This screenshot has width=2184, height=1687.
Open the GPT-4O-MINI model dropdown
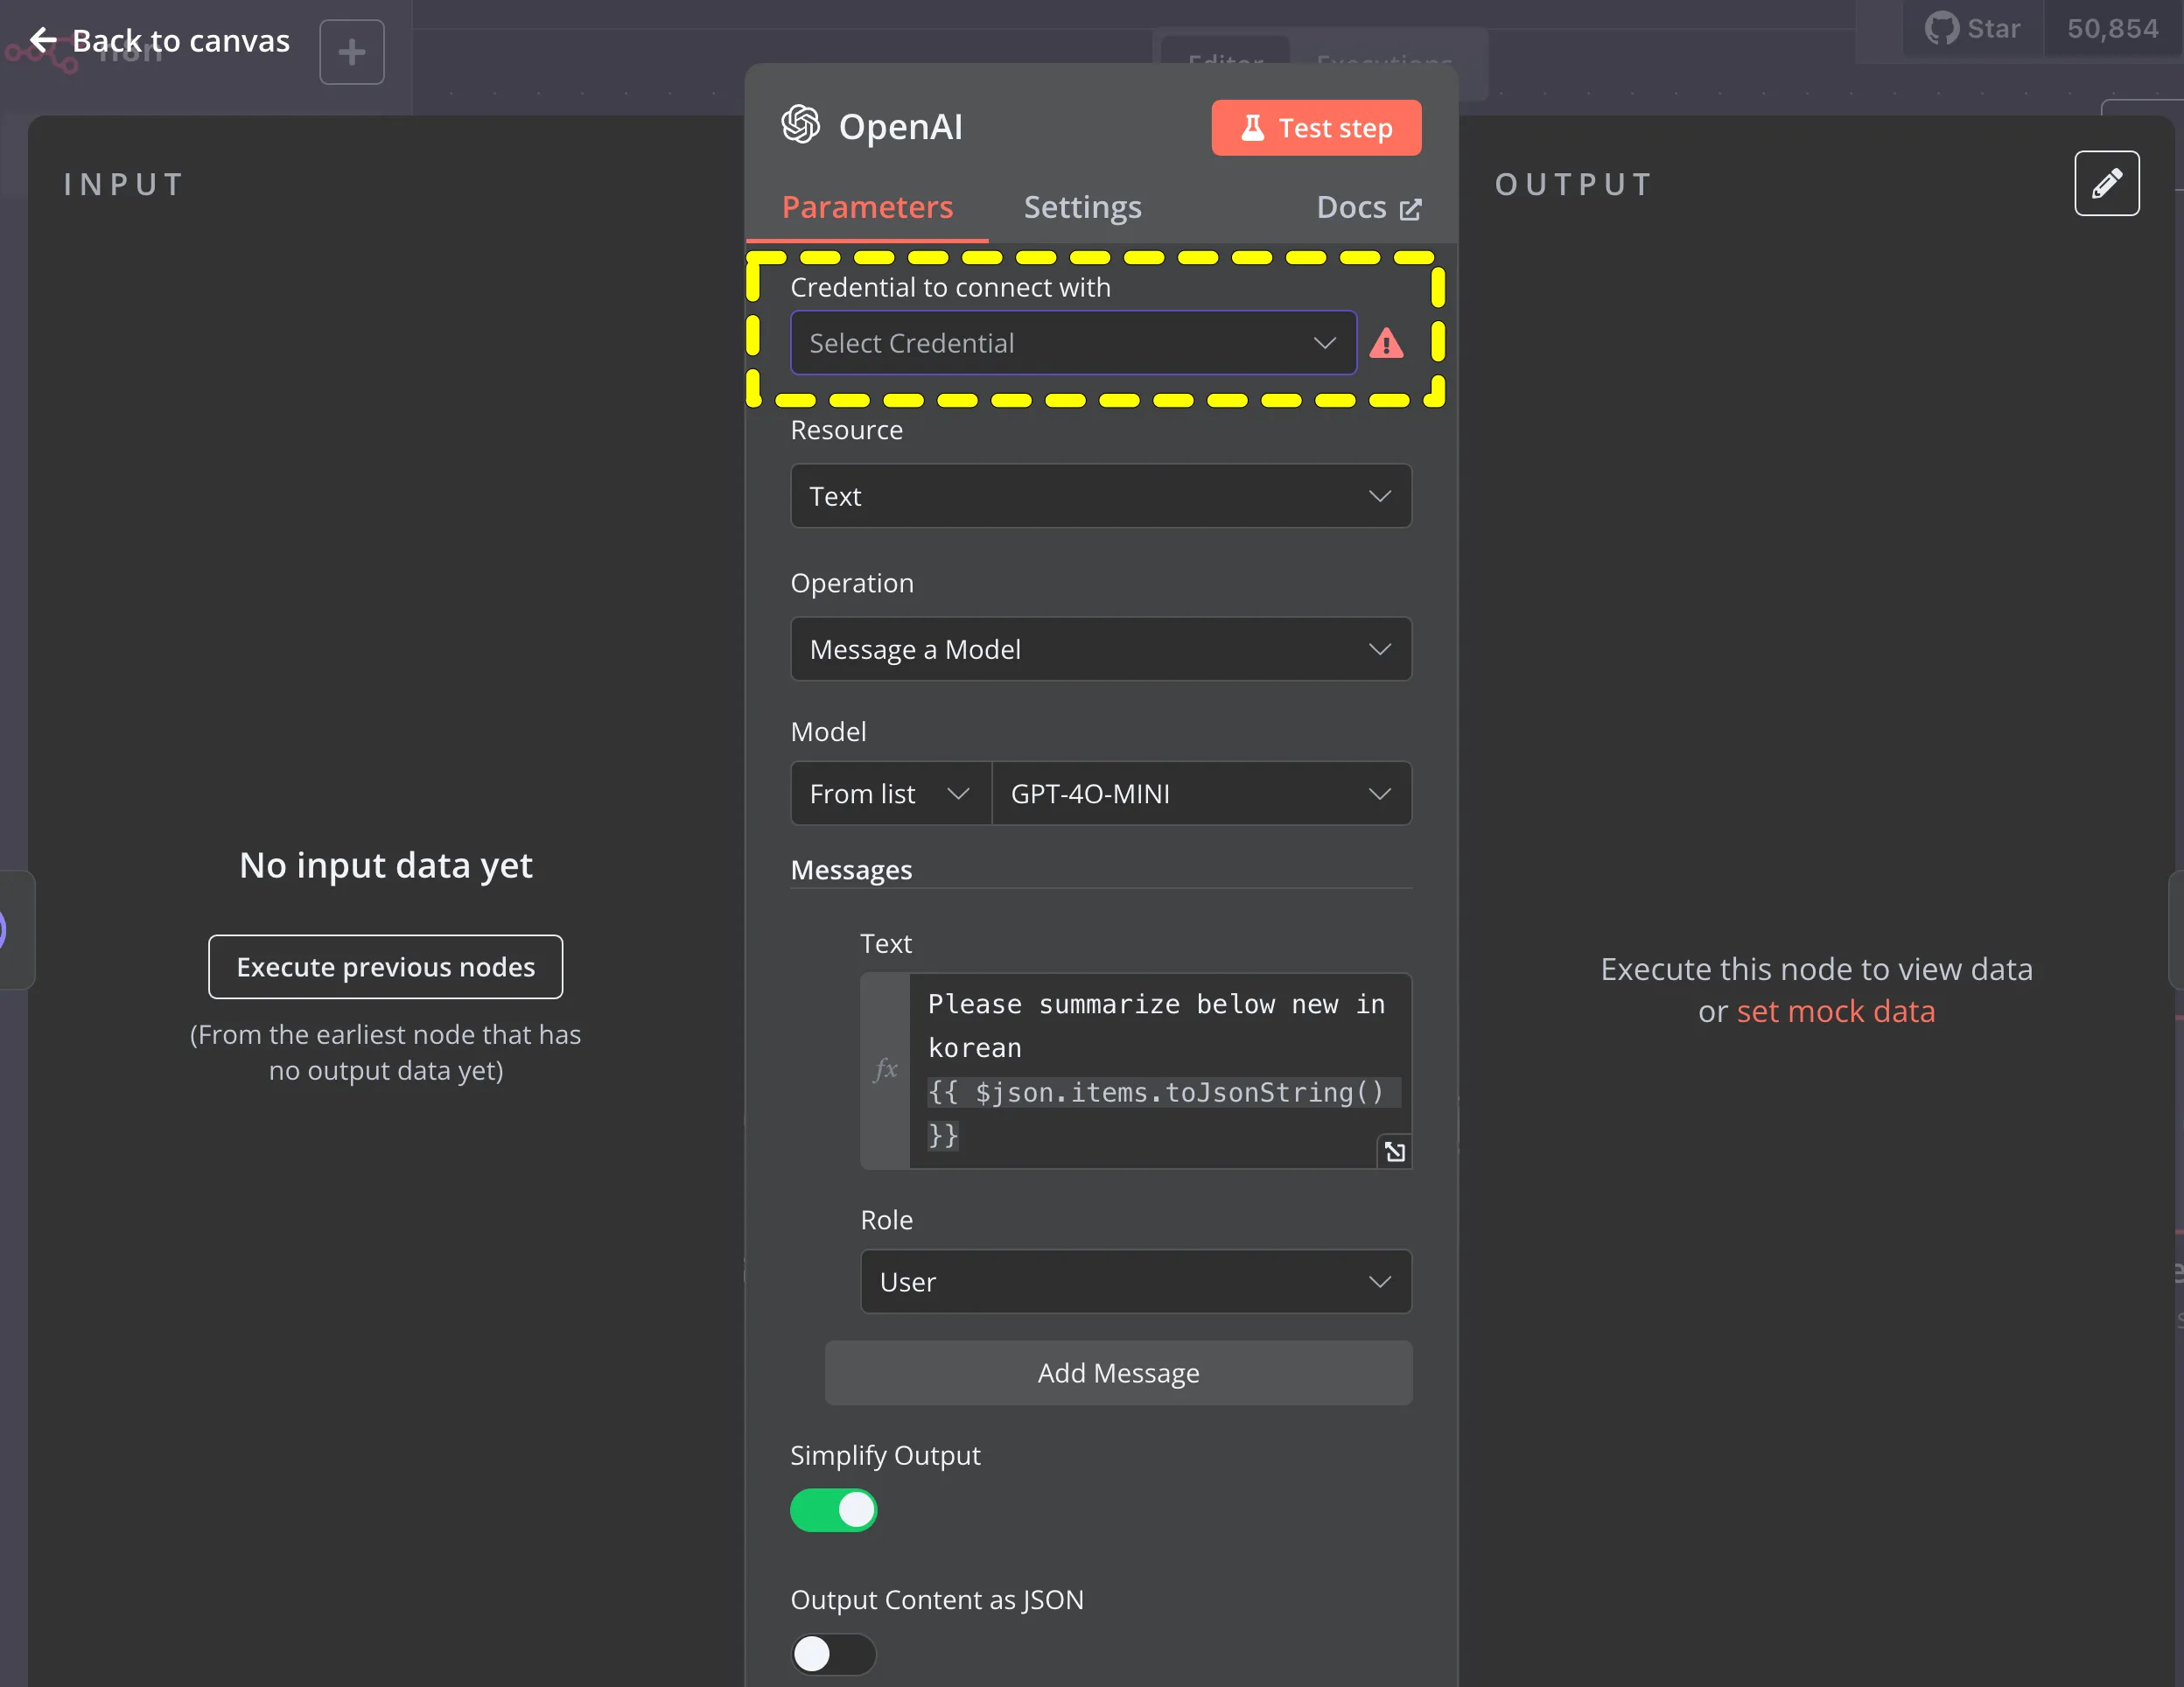(1202, 794)
